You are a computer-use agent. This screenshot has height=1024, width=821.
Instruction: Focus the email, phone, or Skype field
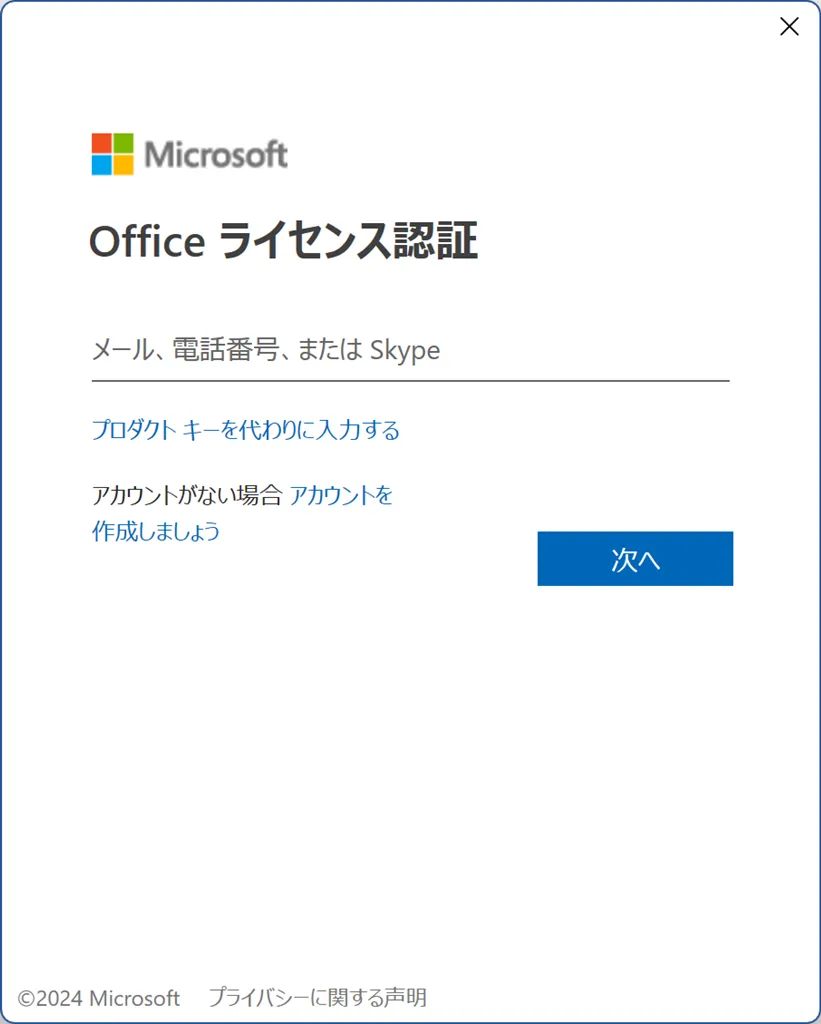tap(410, 351)
